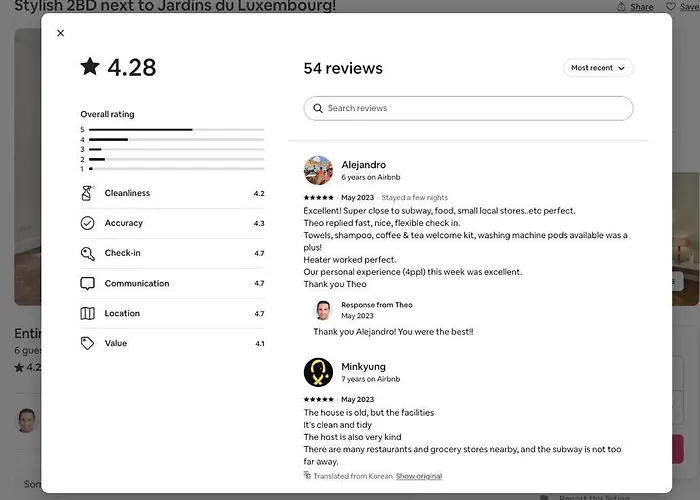Open Alejandro's profile photo
This screenshot has height=500, width=700.
click(318, 170)
